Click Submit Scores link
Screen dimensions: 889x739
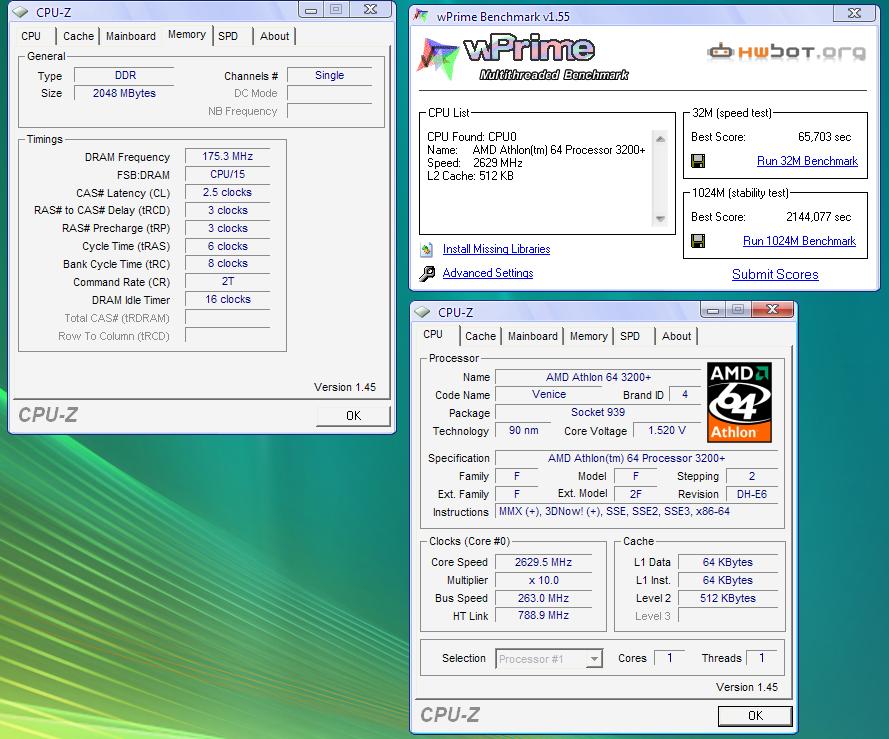pyautogui.click(x=775, y=275)
